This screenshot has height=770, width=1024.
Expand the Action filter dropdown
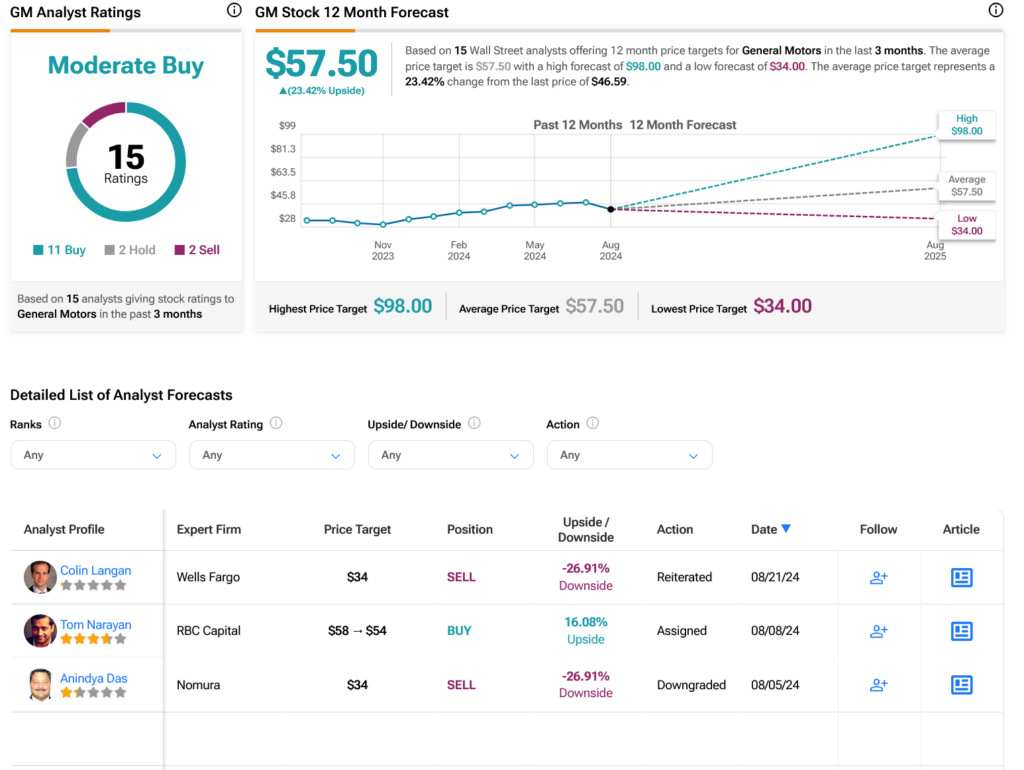[x=629, y=455]
